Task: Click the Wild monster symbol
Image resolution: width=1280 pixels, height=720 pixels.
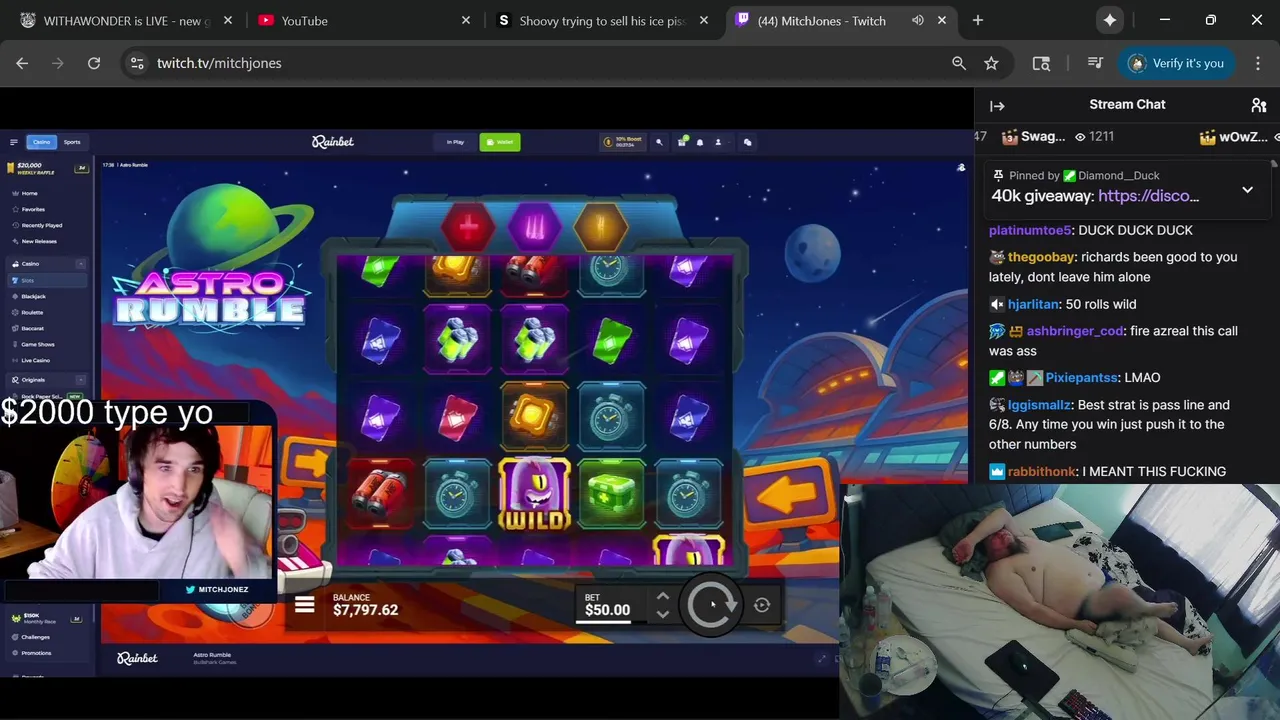Action: pos(535,494)
